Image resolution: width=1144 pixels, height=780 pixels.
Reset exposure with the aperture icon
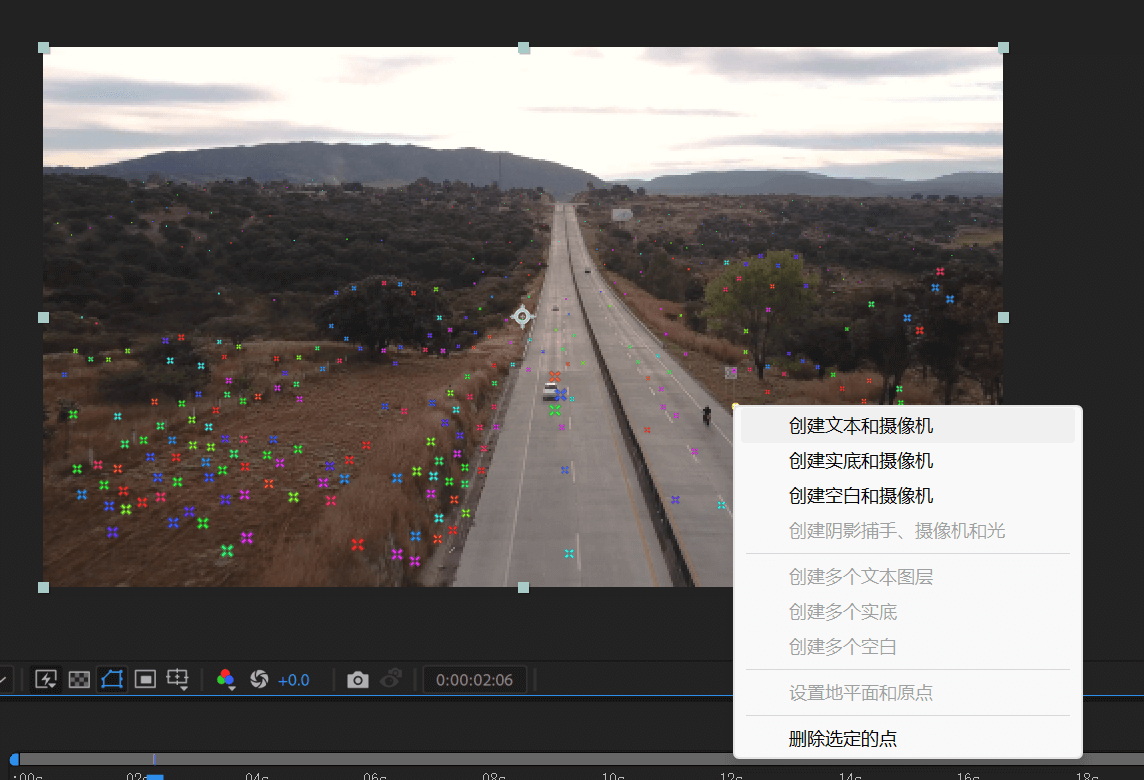(x=259, y=680)
